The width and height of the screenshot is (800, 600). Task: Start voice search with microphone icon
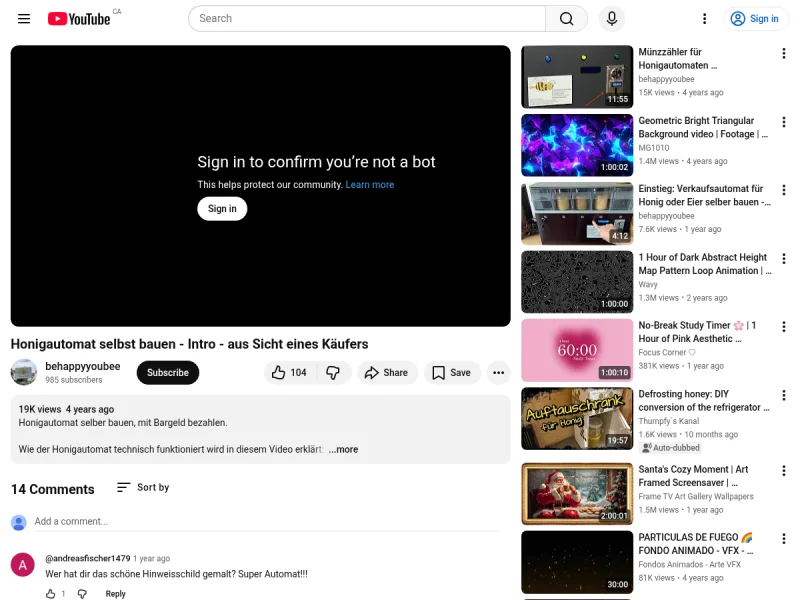[x=611, y=19]
